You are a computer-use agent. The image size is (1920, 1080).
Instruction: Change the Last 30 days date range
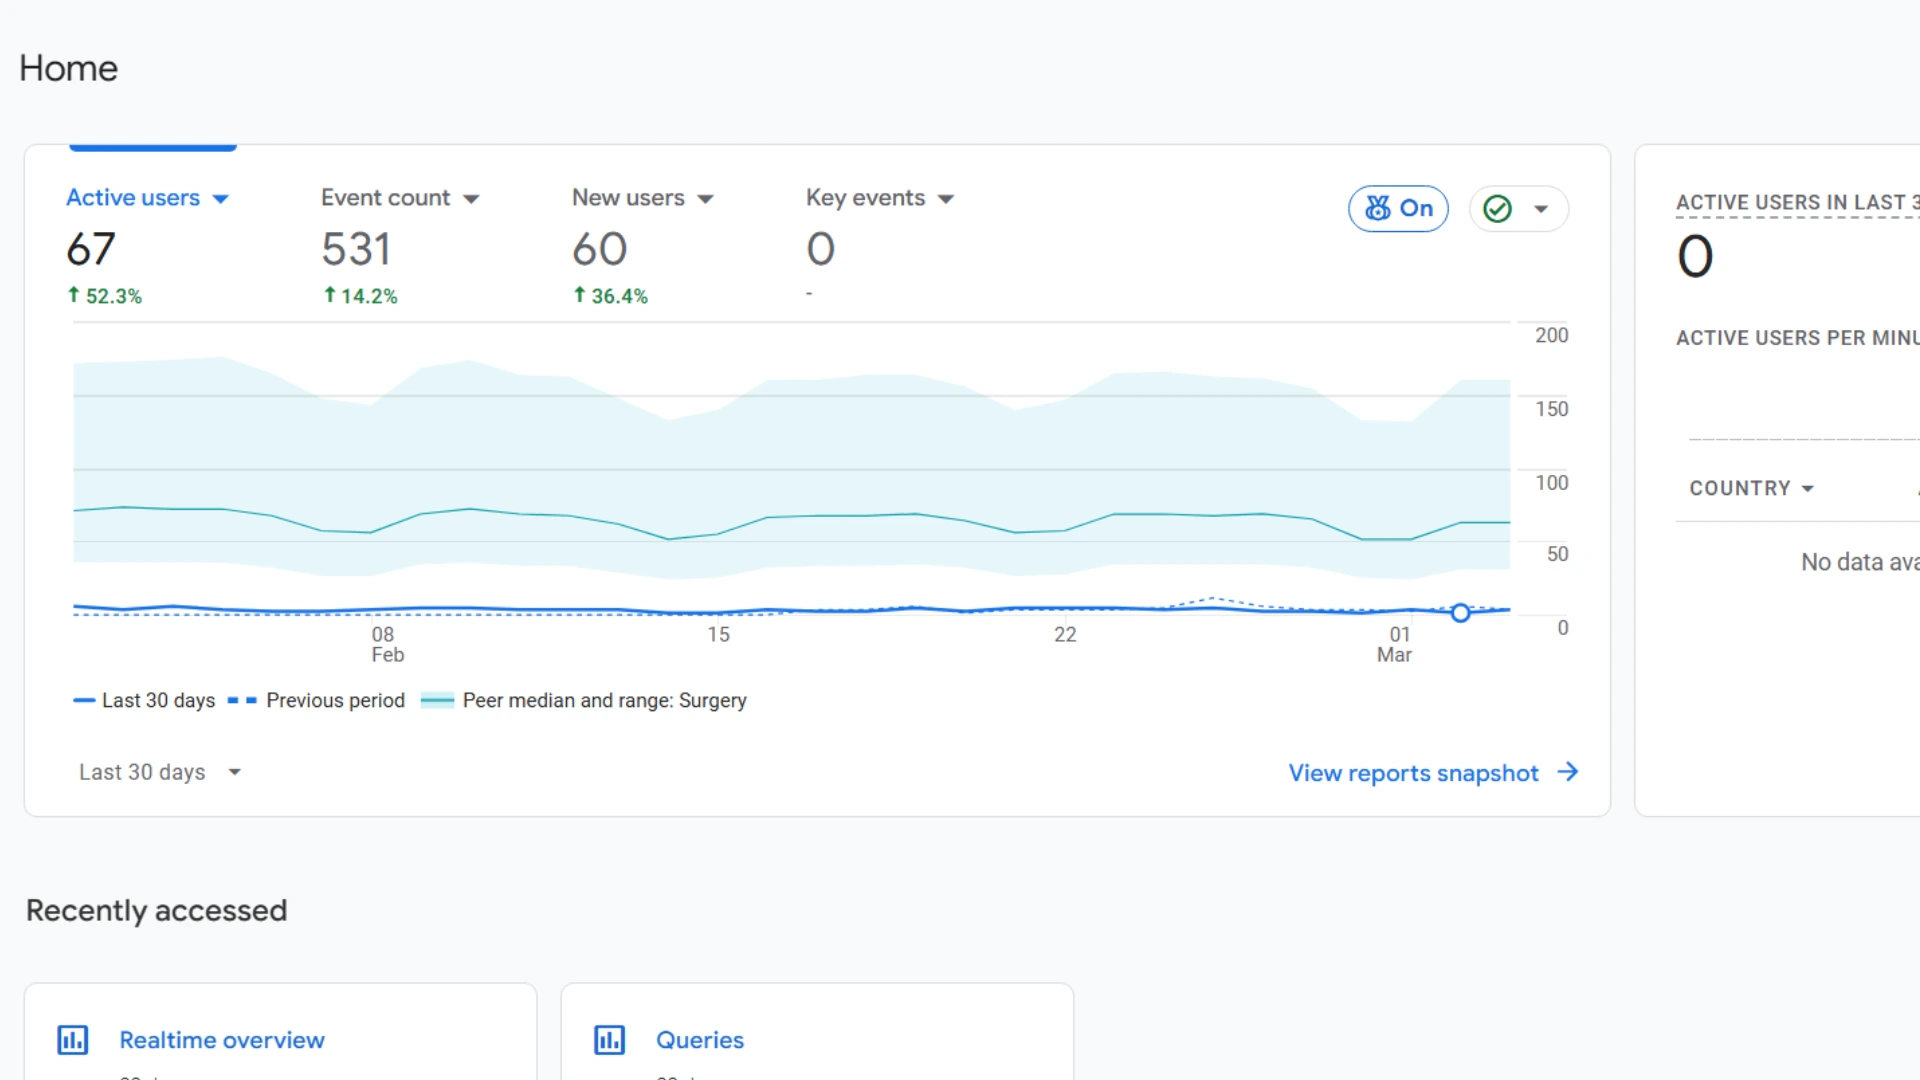pyautogui.click(x=160, y=772)
